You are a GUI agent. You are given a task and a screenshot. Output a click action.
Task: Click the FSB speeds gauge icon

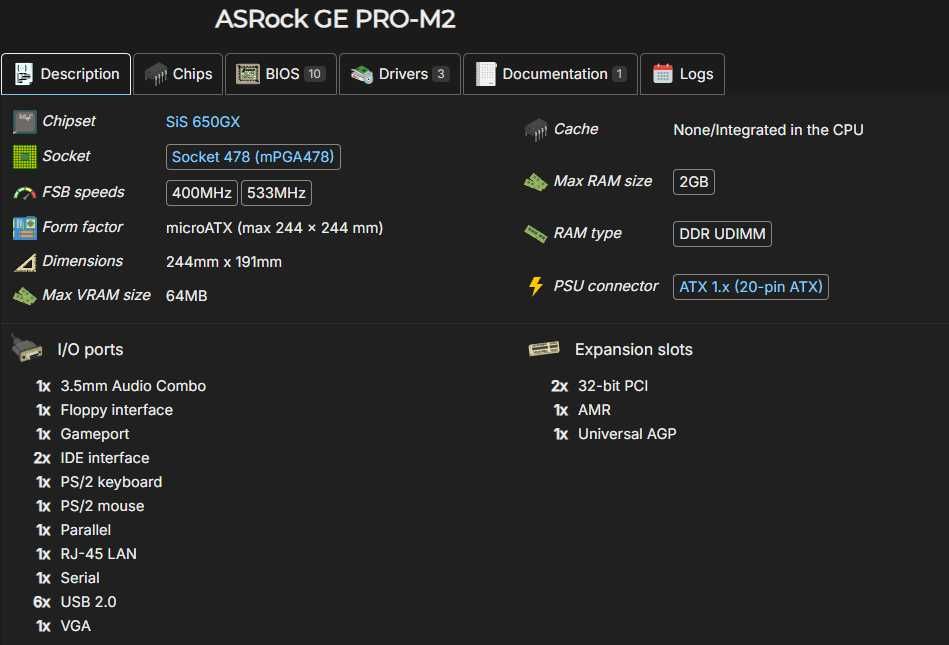[x=25, y=193]
